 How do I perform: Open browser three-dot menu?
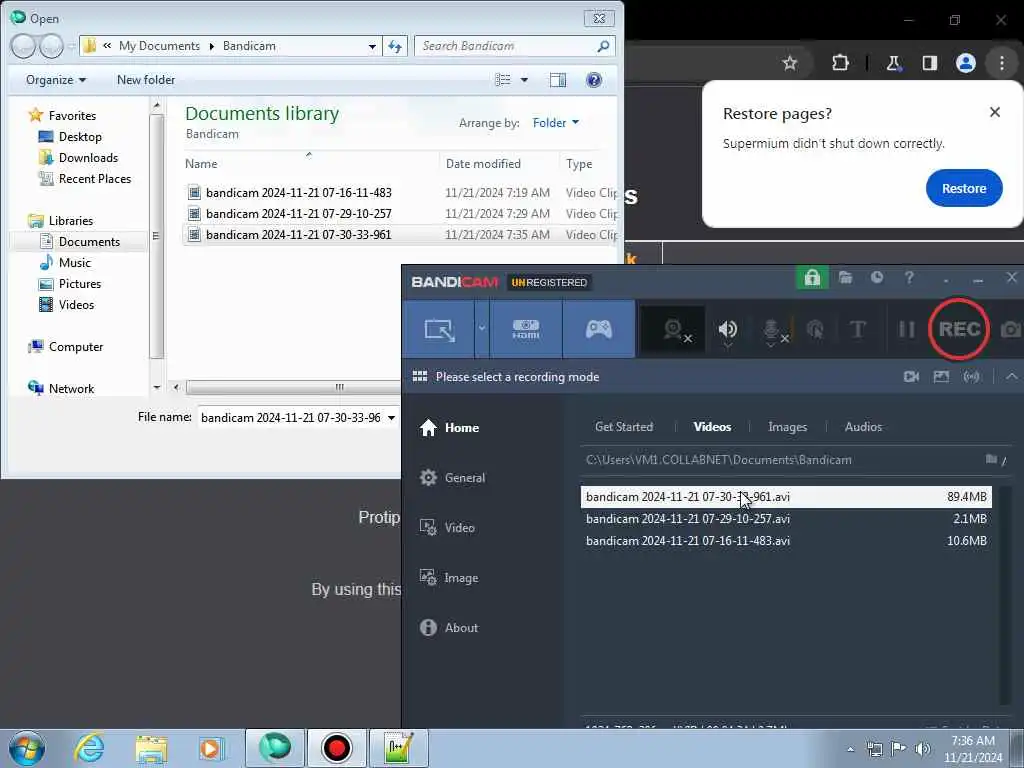(x=1001, y=63)
